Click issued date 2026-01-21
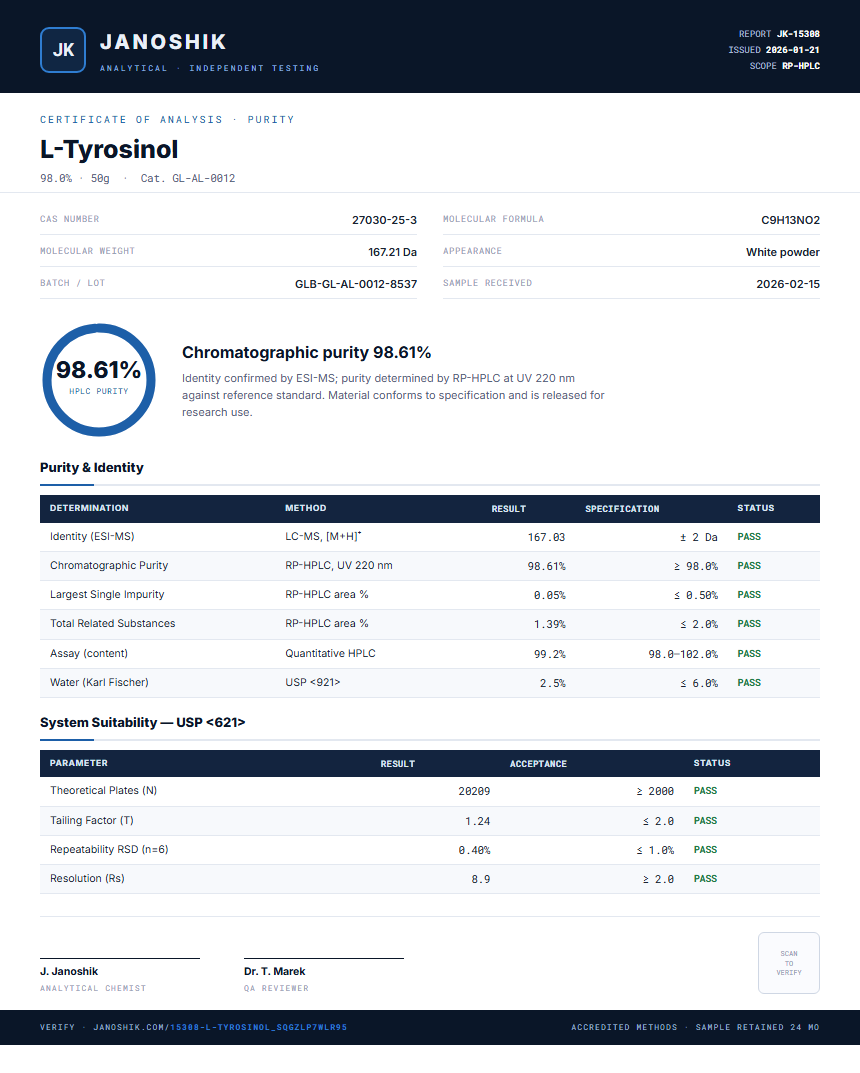The width and height of the screenshot is (860, 1073). pyautogui.click(x=792, y=50)
